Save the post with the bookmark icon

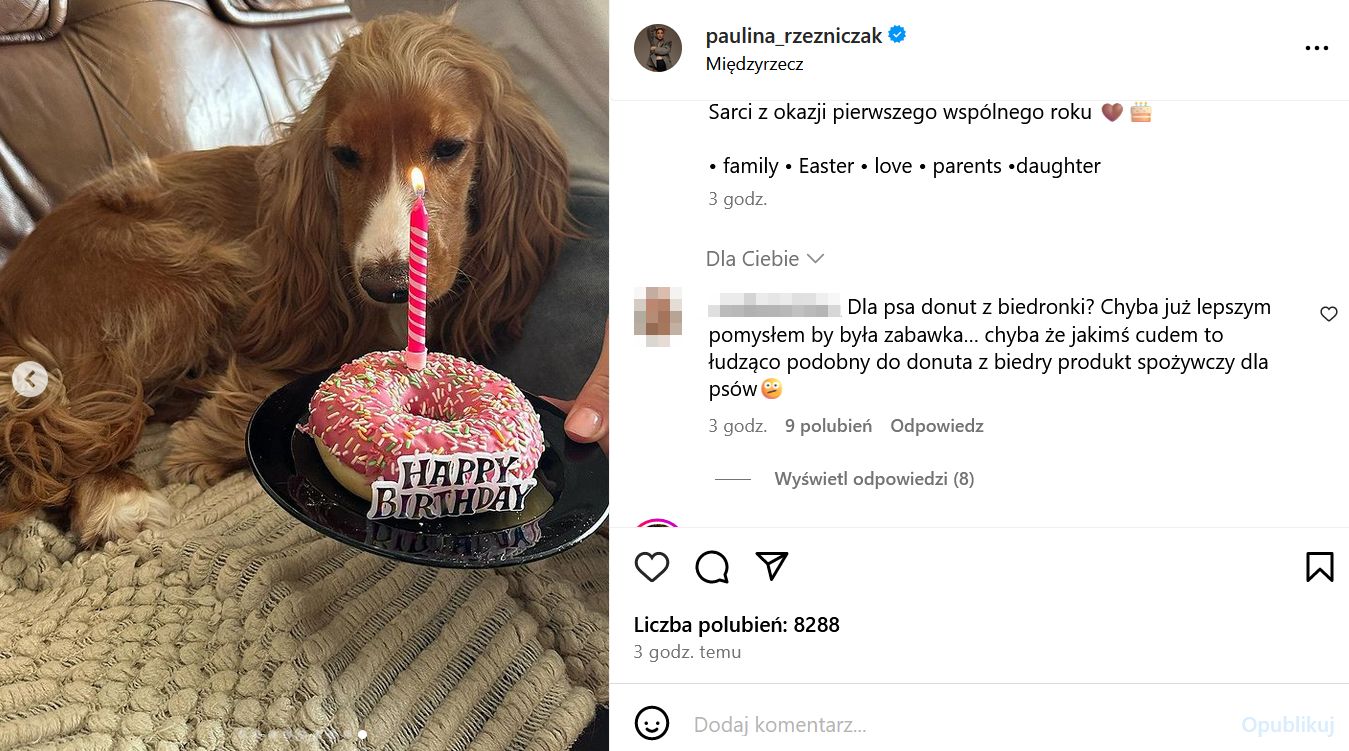point(1319,567)
